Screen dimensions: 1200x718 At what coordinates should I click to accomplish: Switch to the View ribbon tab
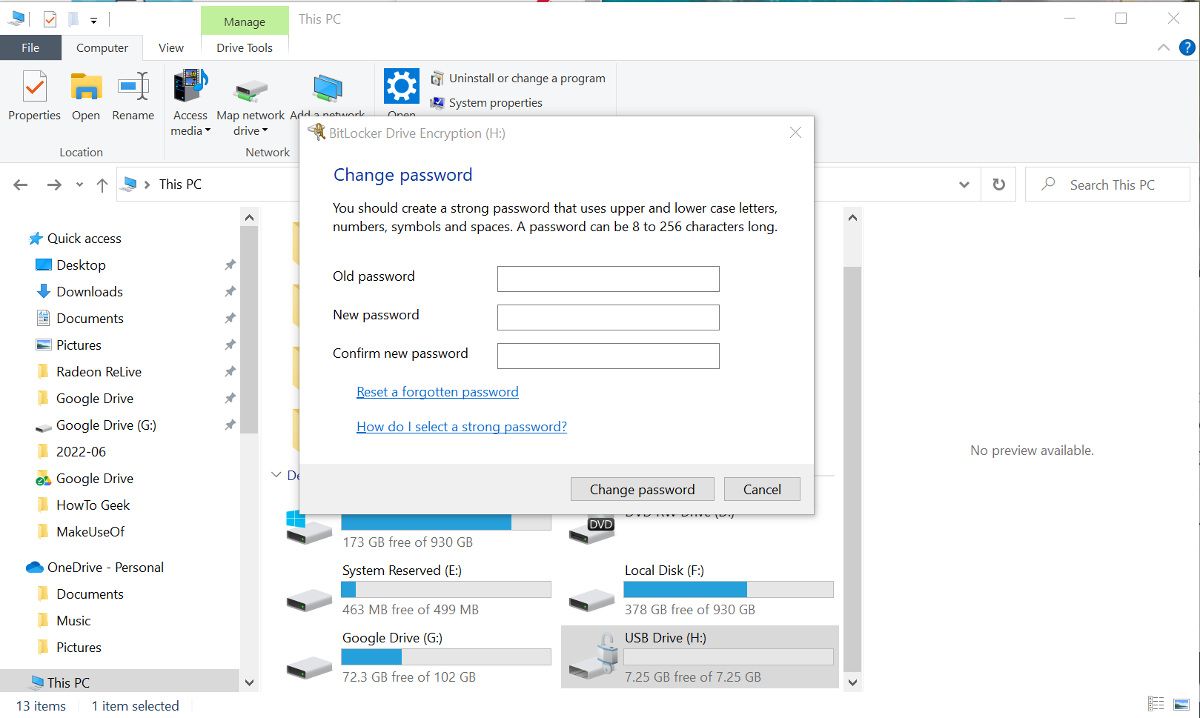pyautogui.click(x=171, y=47)
